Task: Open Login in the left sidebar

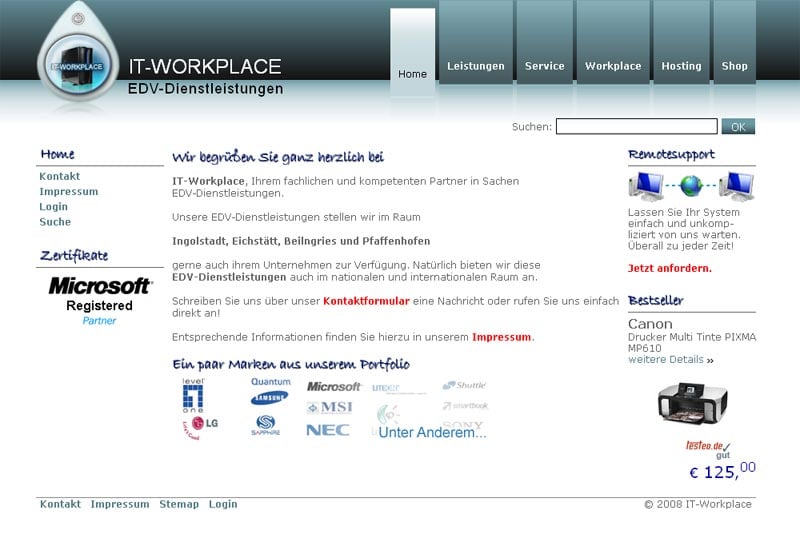Action: click(x=54, y=207)
